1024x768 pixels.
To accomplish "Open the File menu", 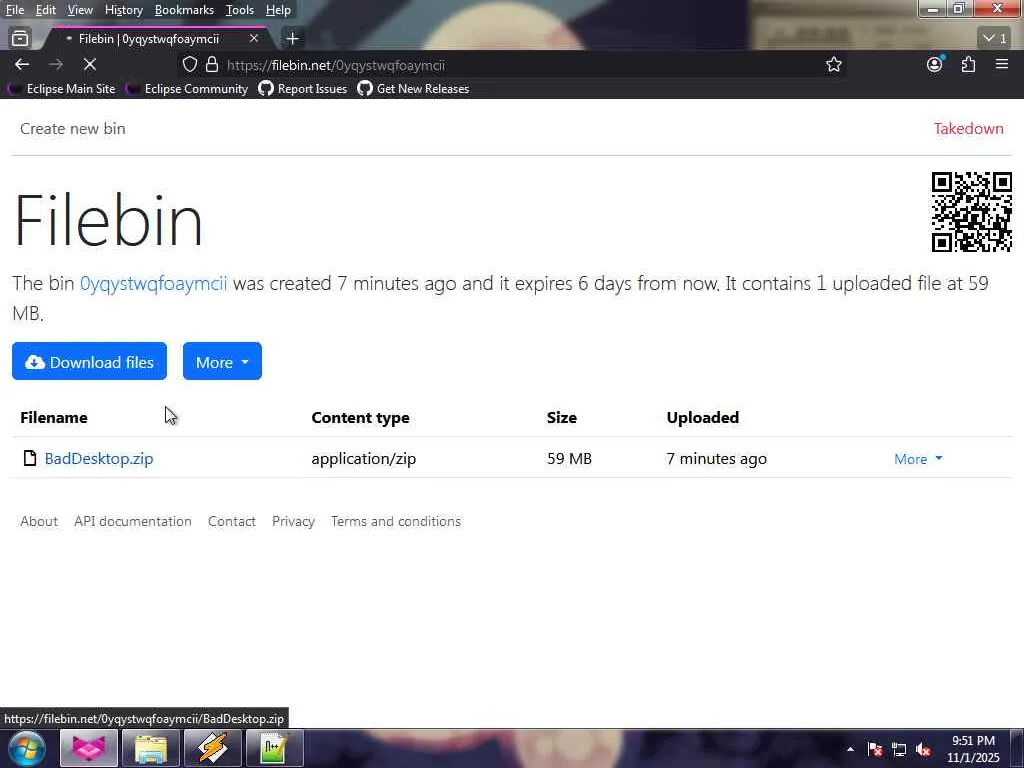I will coord(14,10).
